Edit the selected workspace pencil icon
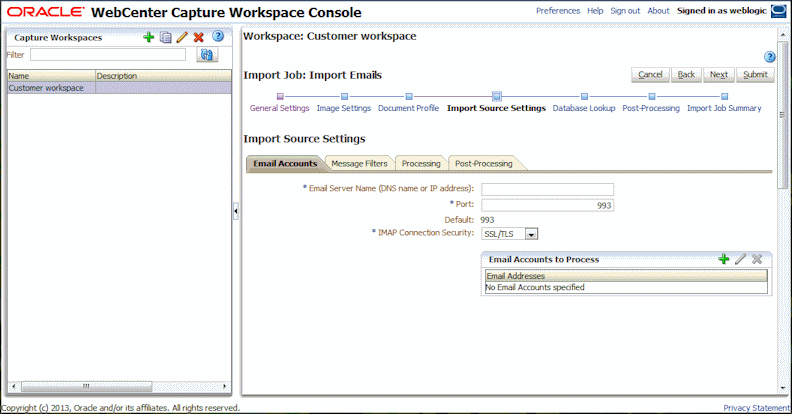 click(x=182, y=37)
